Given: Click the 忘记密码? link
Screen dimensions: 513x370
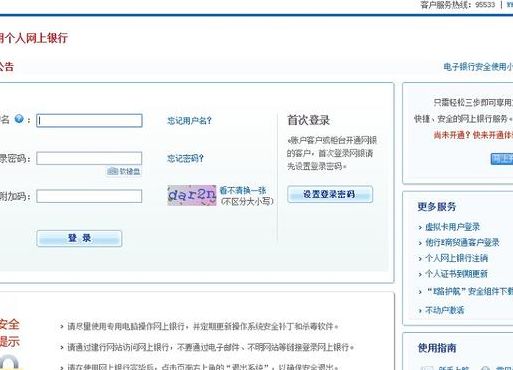Looking at the screenshot, I should 185,158.
